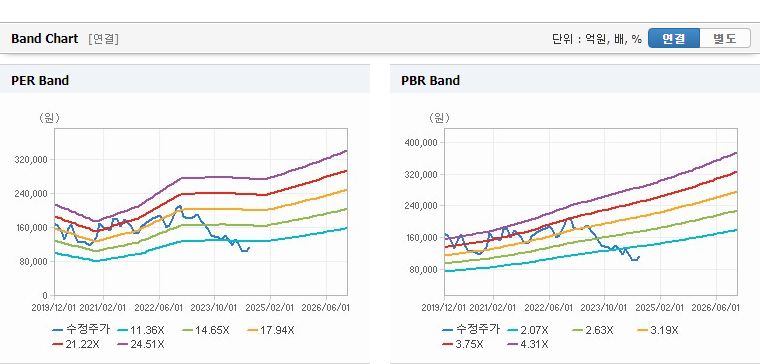Toggle 3.75X legend entry in PBR Band

(x=463, y=344)
